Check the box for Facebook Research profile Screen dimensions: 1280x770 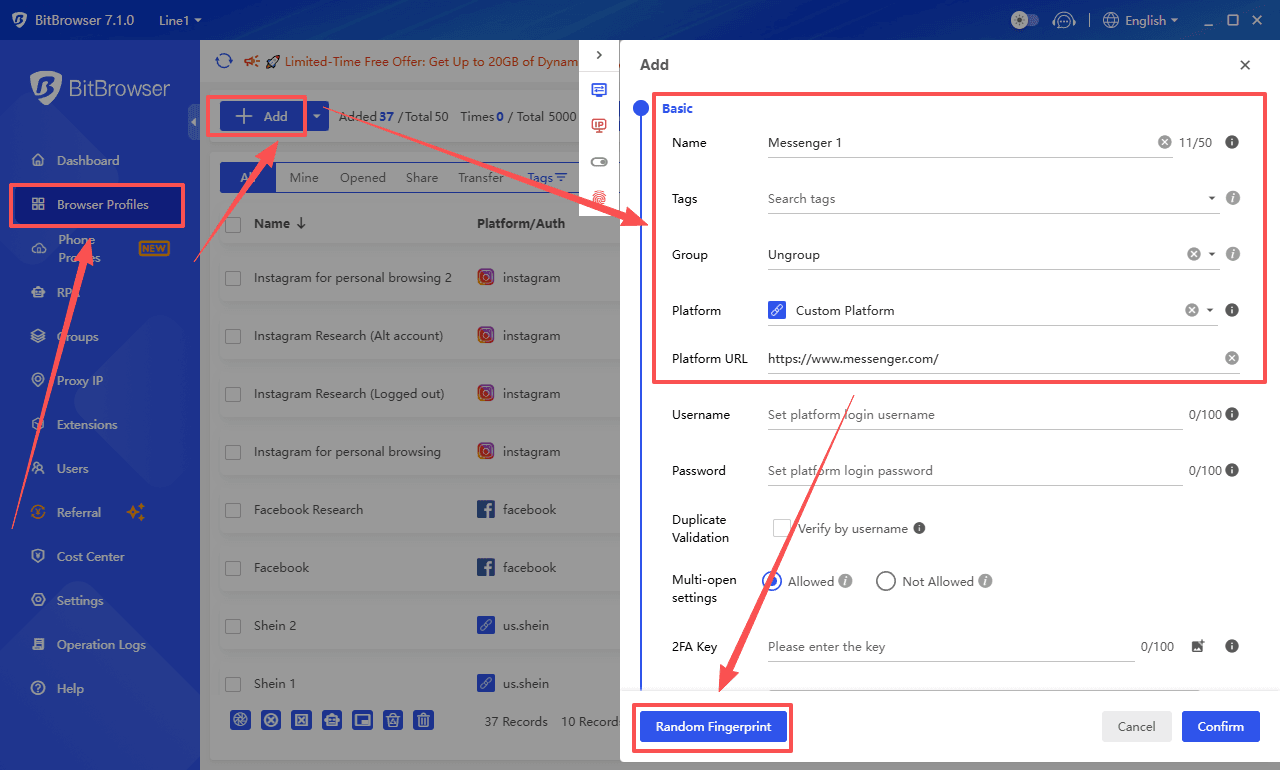[x=233, y=510]
